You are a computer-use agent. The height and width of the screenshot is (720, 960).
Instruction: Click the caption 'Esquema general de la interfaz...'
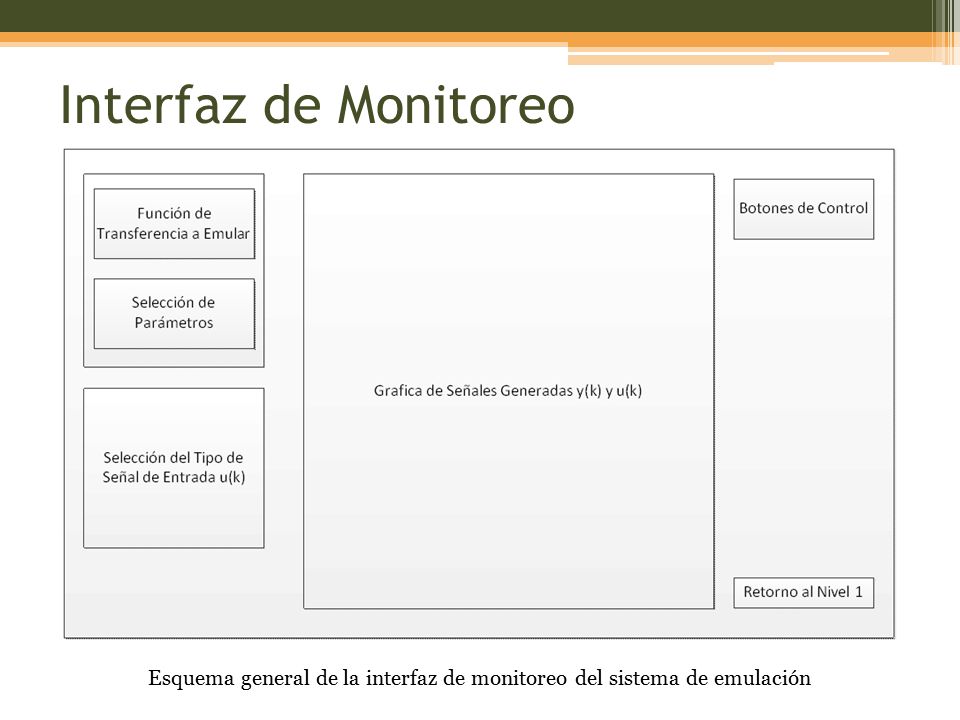(x=479, y=678)
